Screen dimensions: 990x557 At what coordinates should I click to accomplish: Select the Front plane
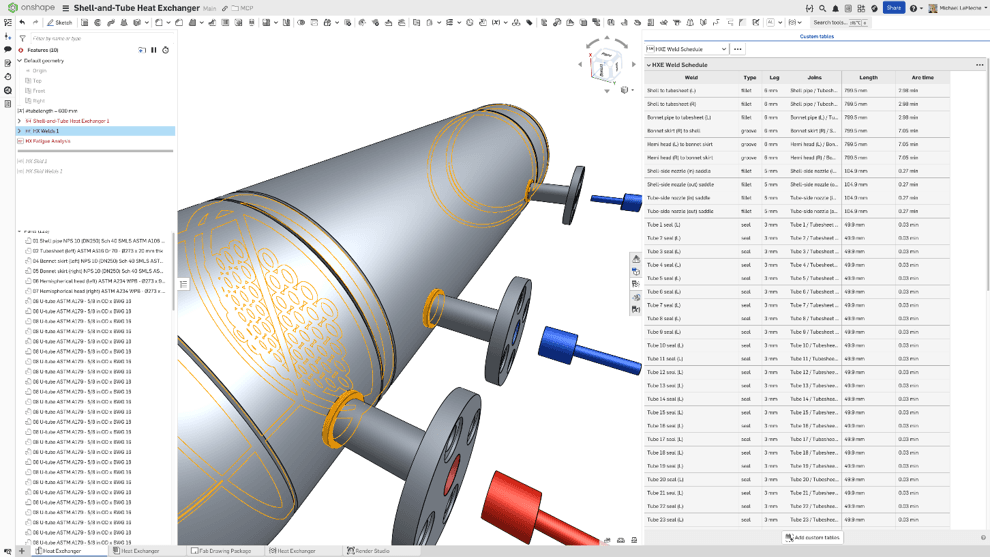tap(39, 91)
